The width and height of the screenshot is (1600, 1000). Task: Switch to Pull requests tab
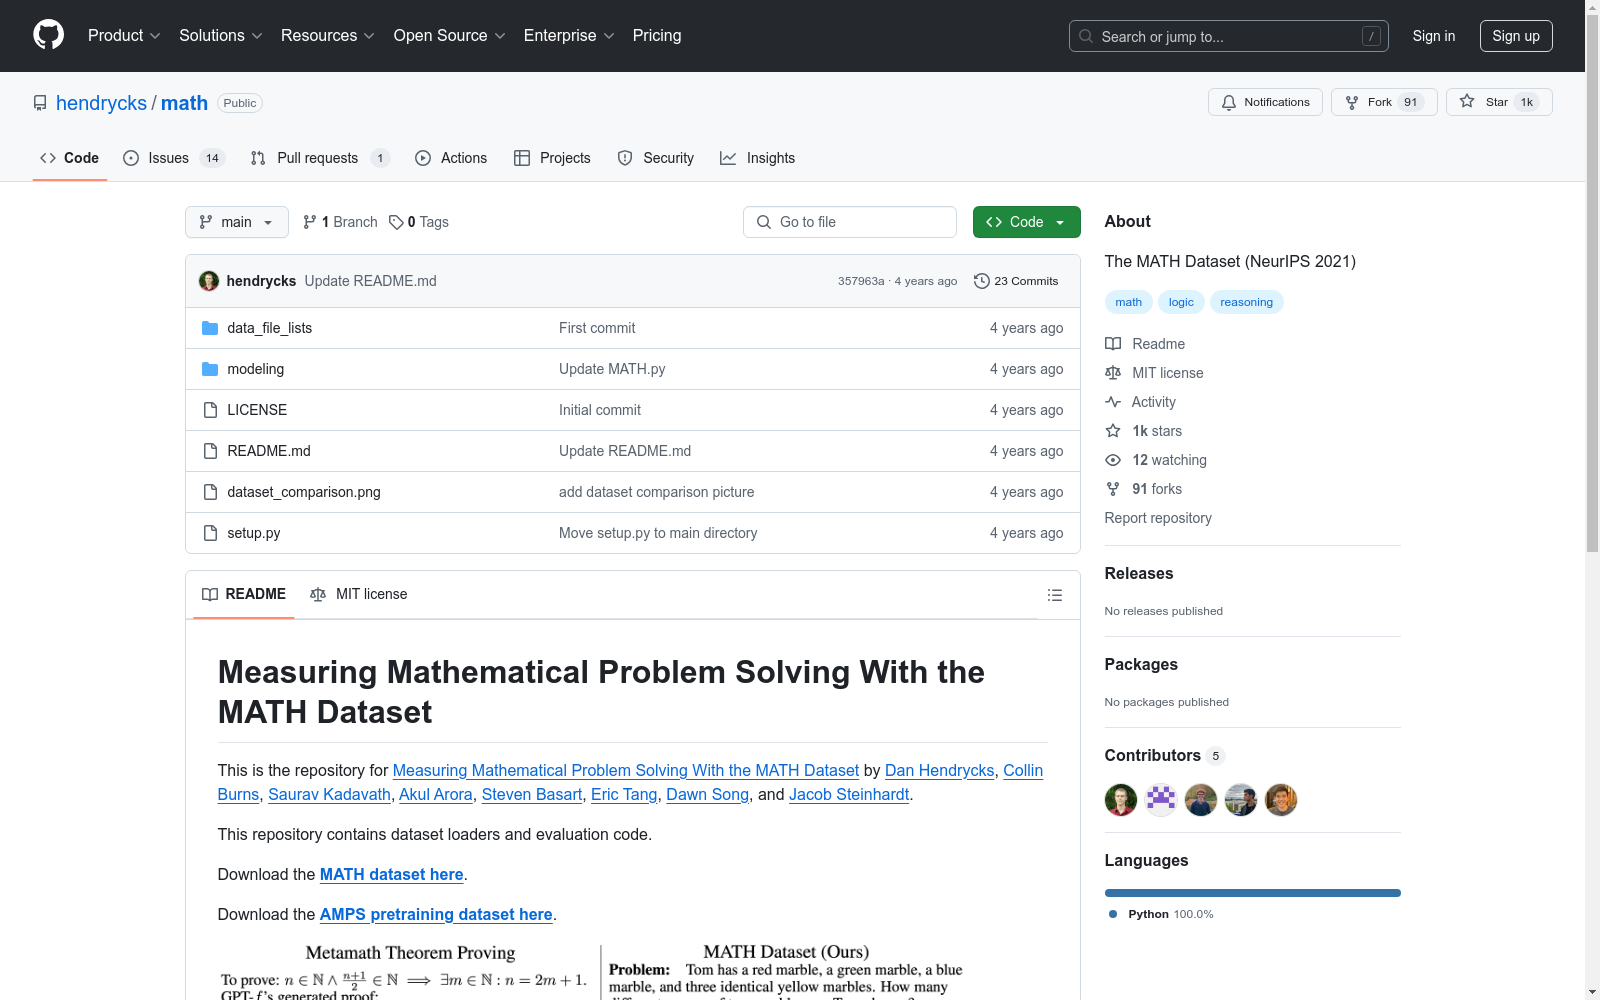pyautogui.click(x=320, y=158)
